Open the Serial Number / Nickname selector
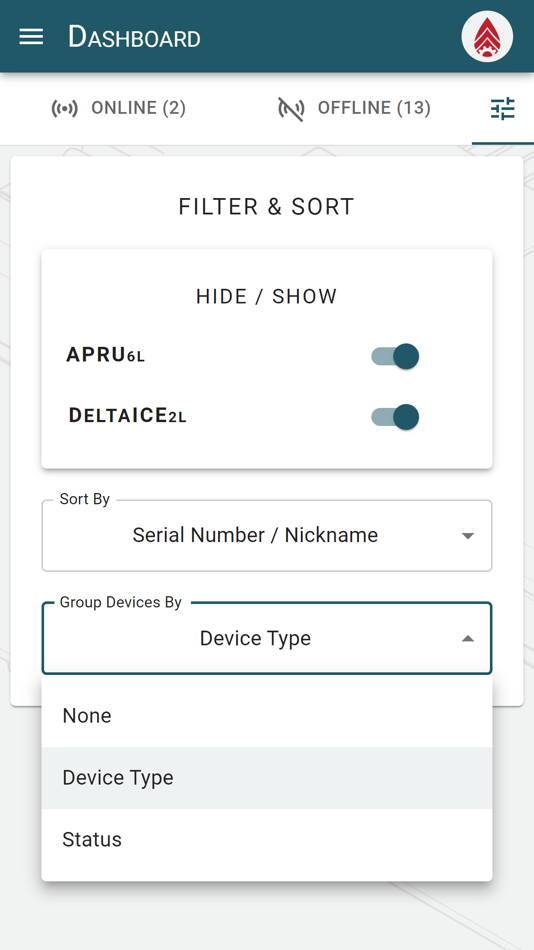The height and width of the screenshot is (950, 534). click(267, 536)
